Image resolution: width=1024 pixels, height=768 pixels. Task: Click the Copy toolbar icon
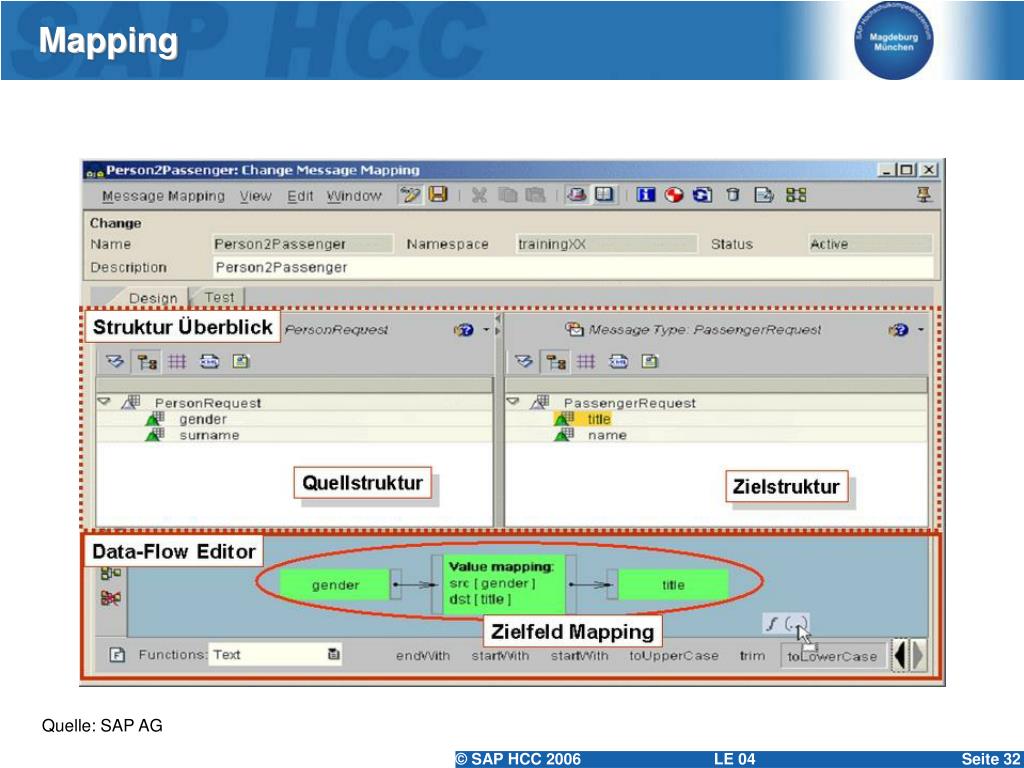coord(507,195)
